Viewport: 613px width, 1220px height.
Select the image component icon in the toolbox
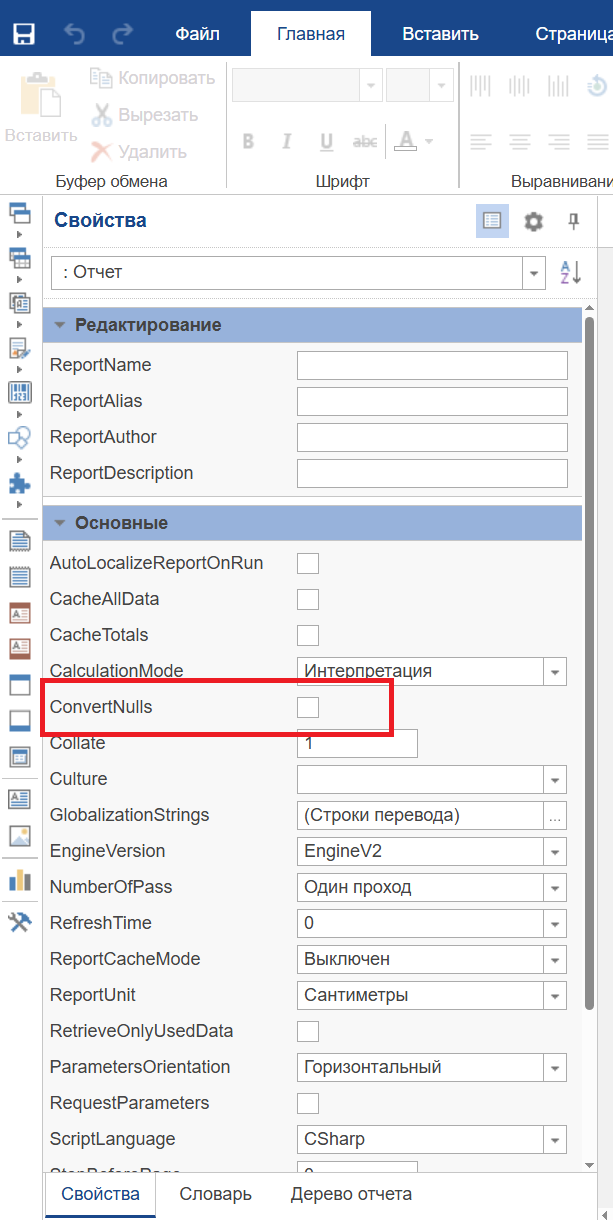[20, 835]
